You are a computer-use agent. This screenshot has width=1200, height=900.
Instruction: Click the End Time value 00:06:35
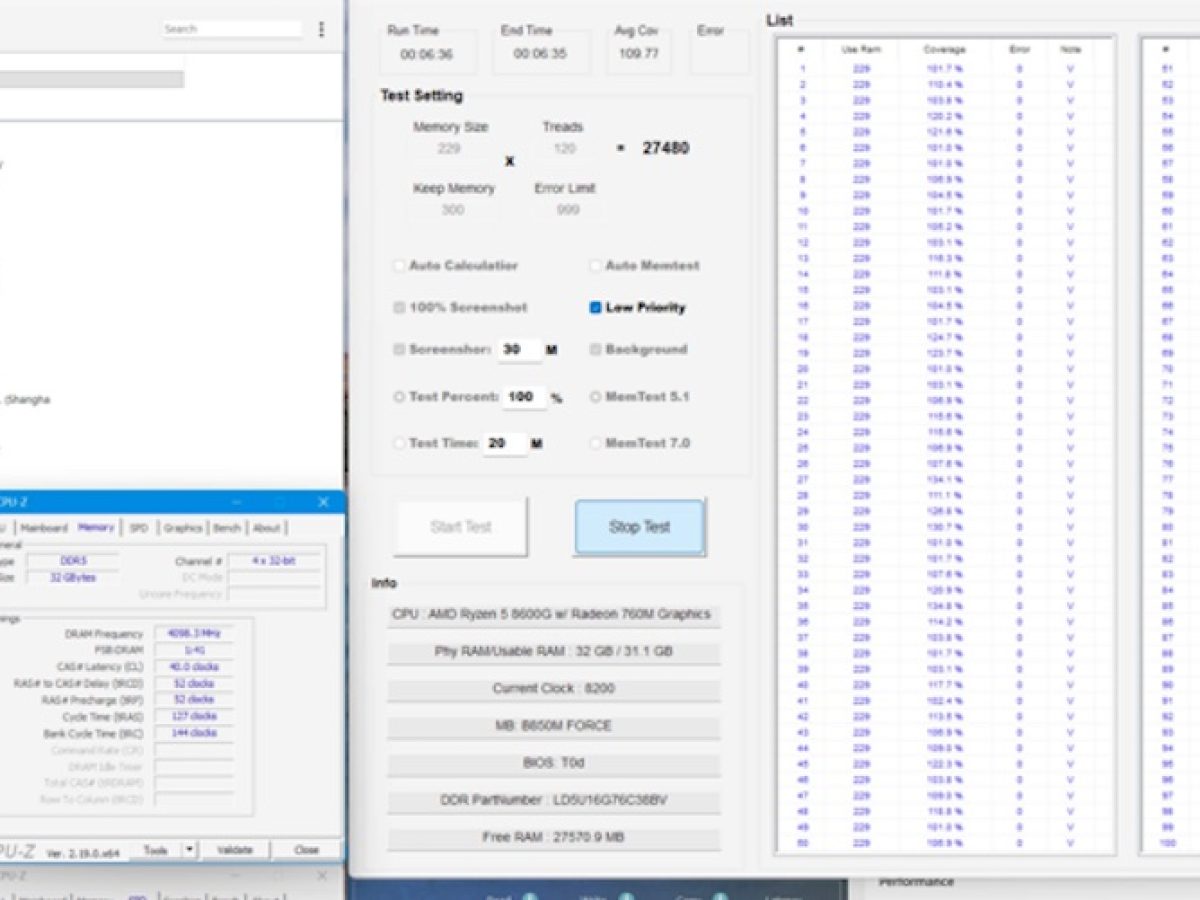coord(540,54)
